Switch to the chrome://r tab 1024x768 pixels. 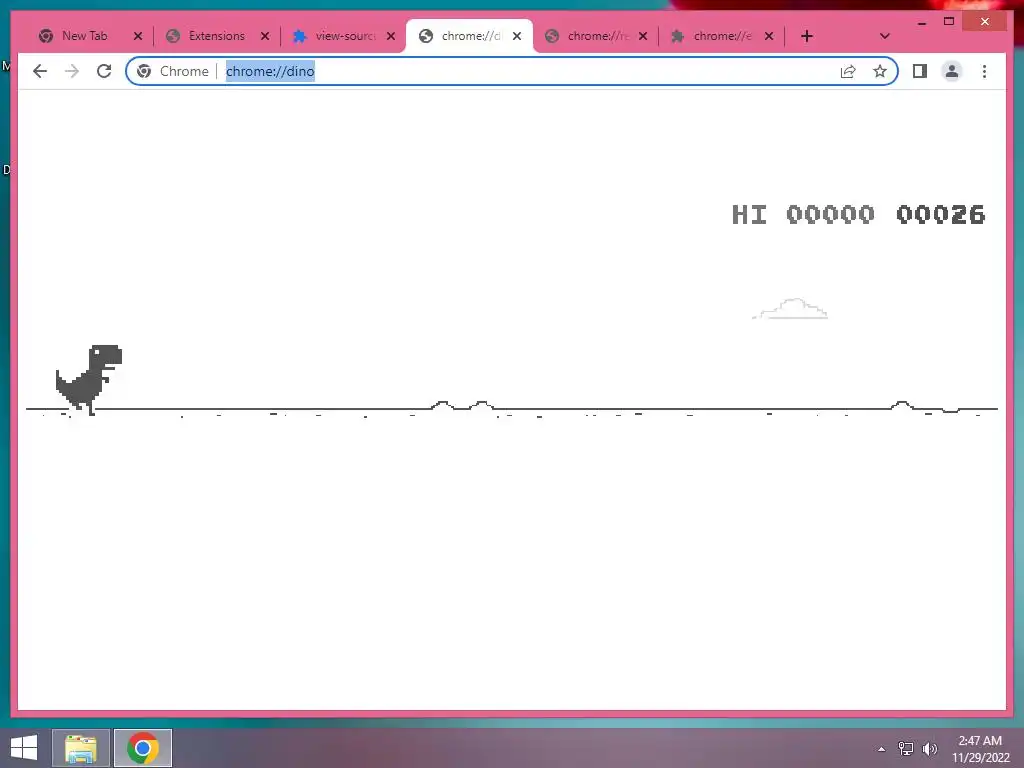(x=595, y=36)
